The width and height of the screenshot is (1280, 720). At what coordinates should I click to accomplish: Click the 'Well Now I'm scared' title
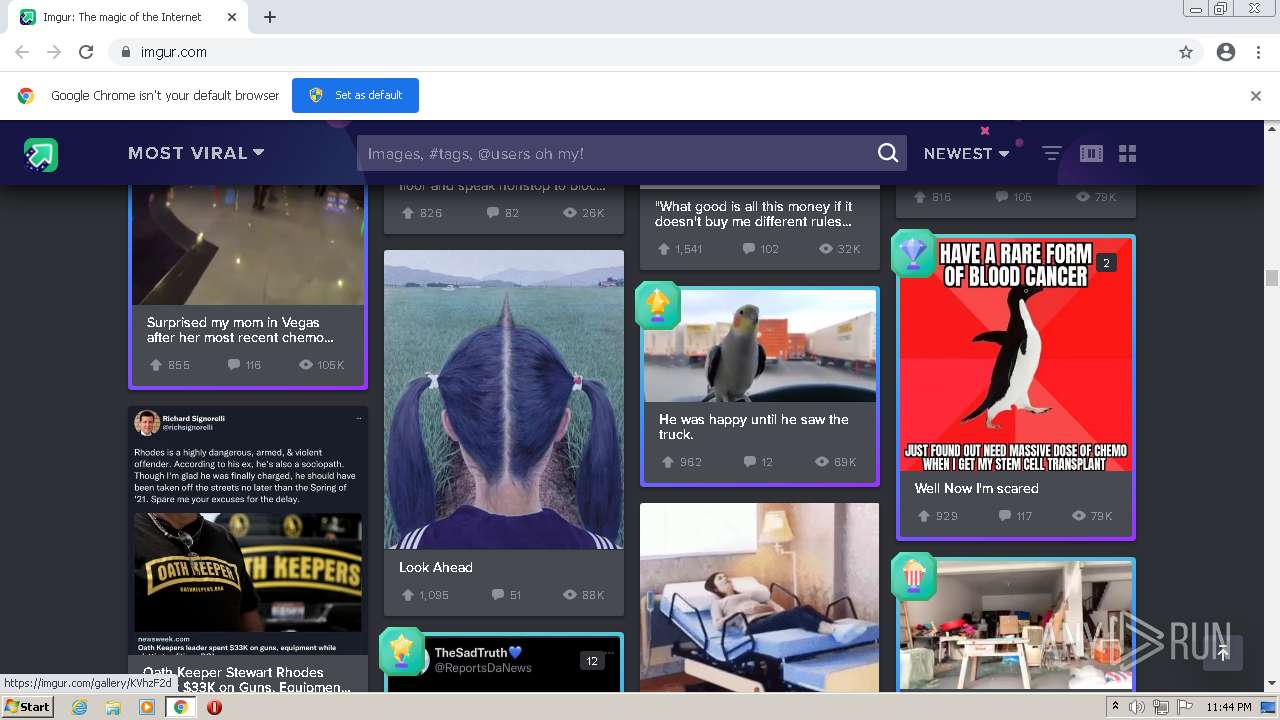(x=976, y=488)
